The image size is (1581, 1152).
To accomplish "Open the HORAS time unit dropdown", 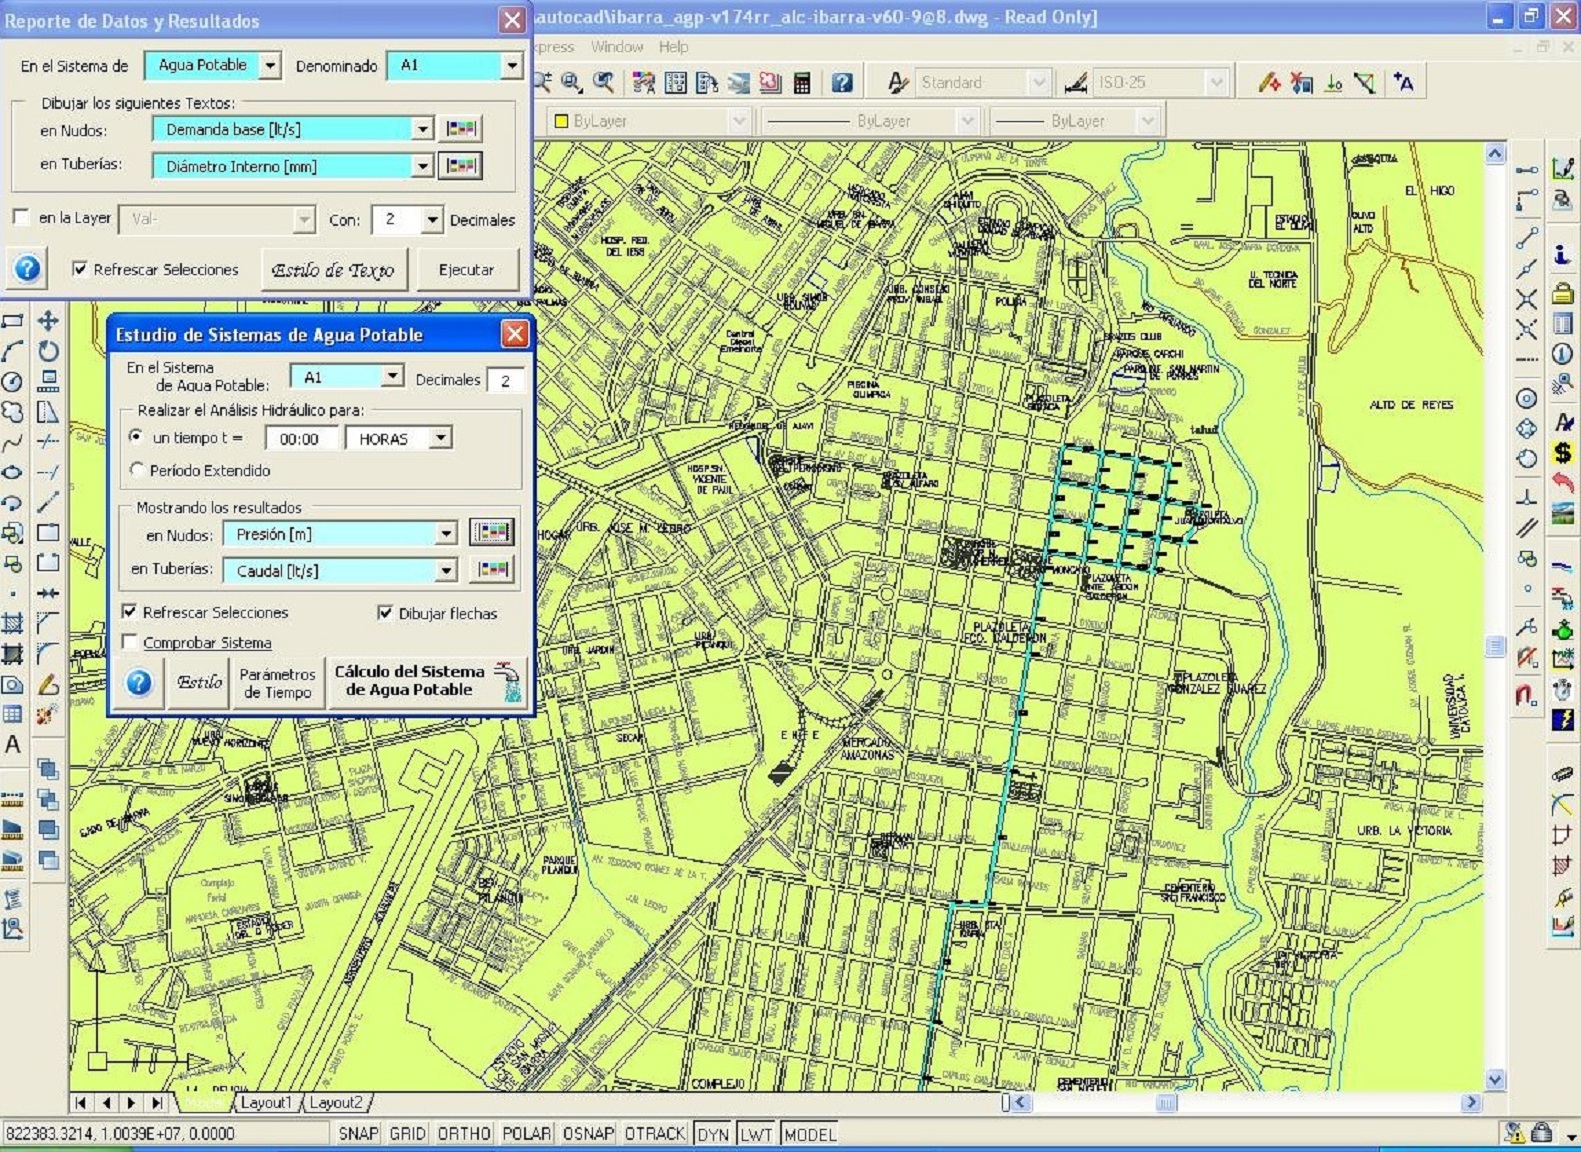I will tap(440, 438).
